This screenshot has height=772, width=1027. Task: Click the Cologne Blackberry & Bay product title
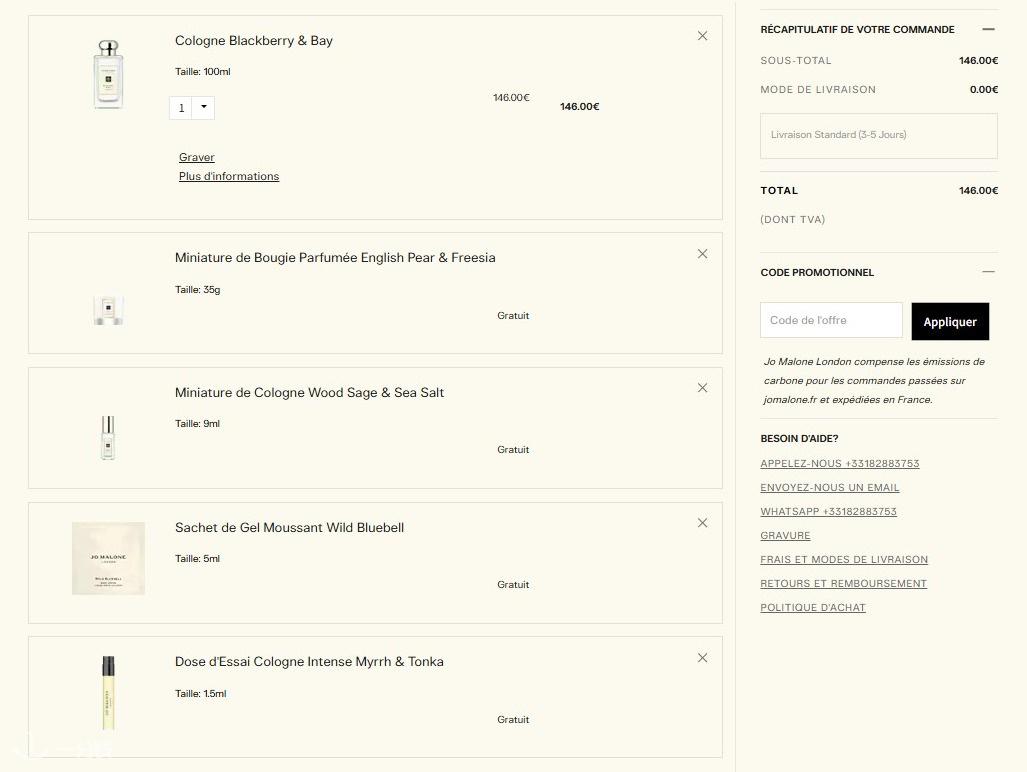pyautogui.click(x=253, y=41)
